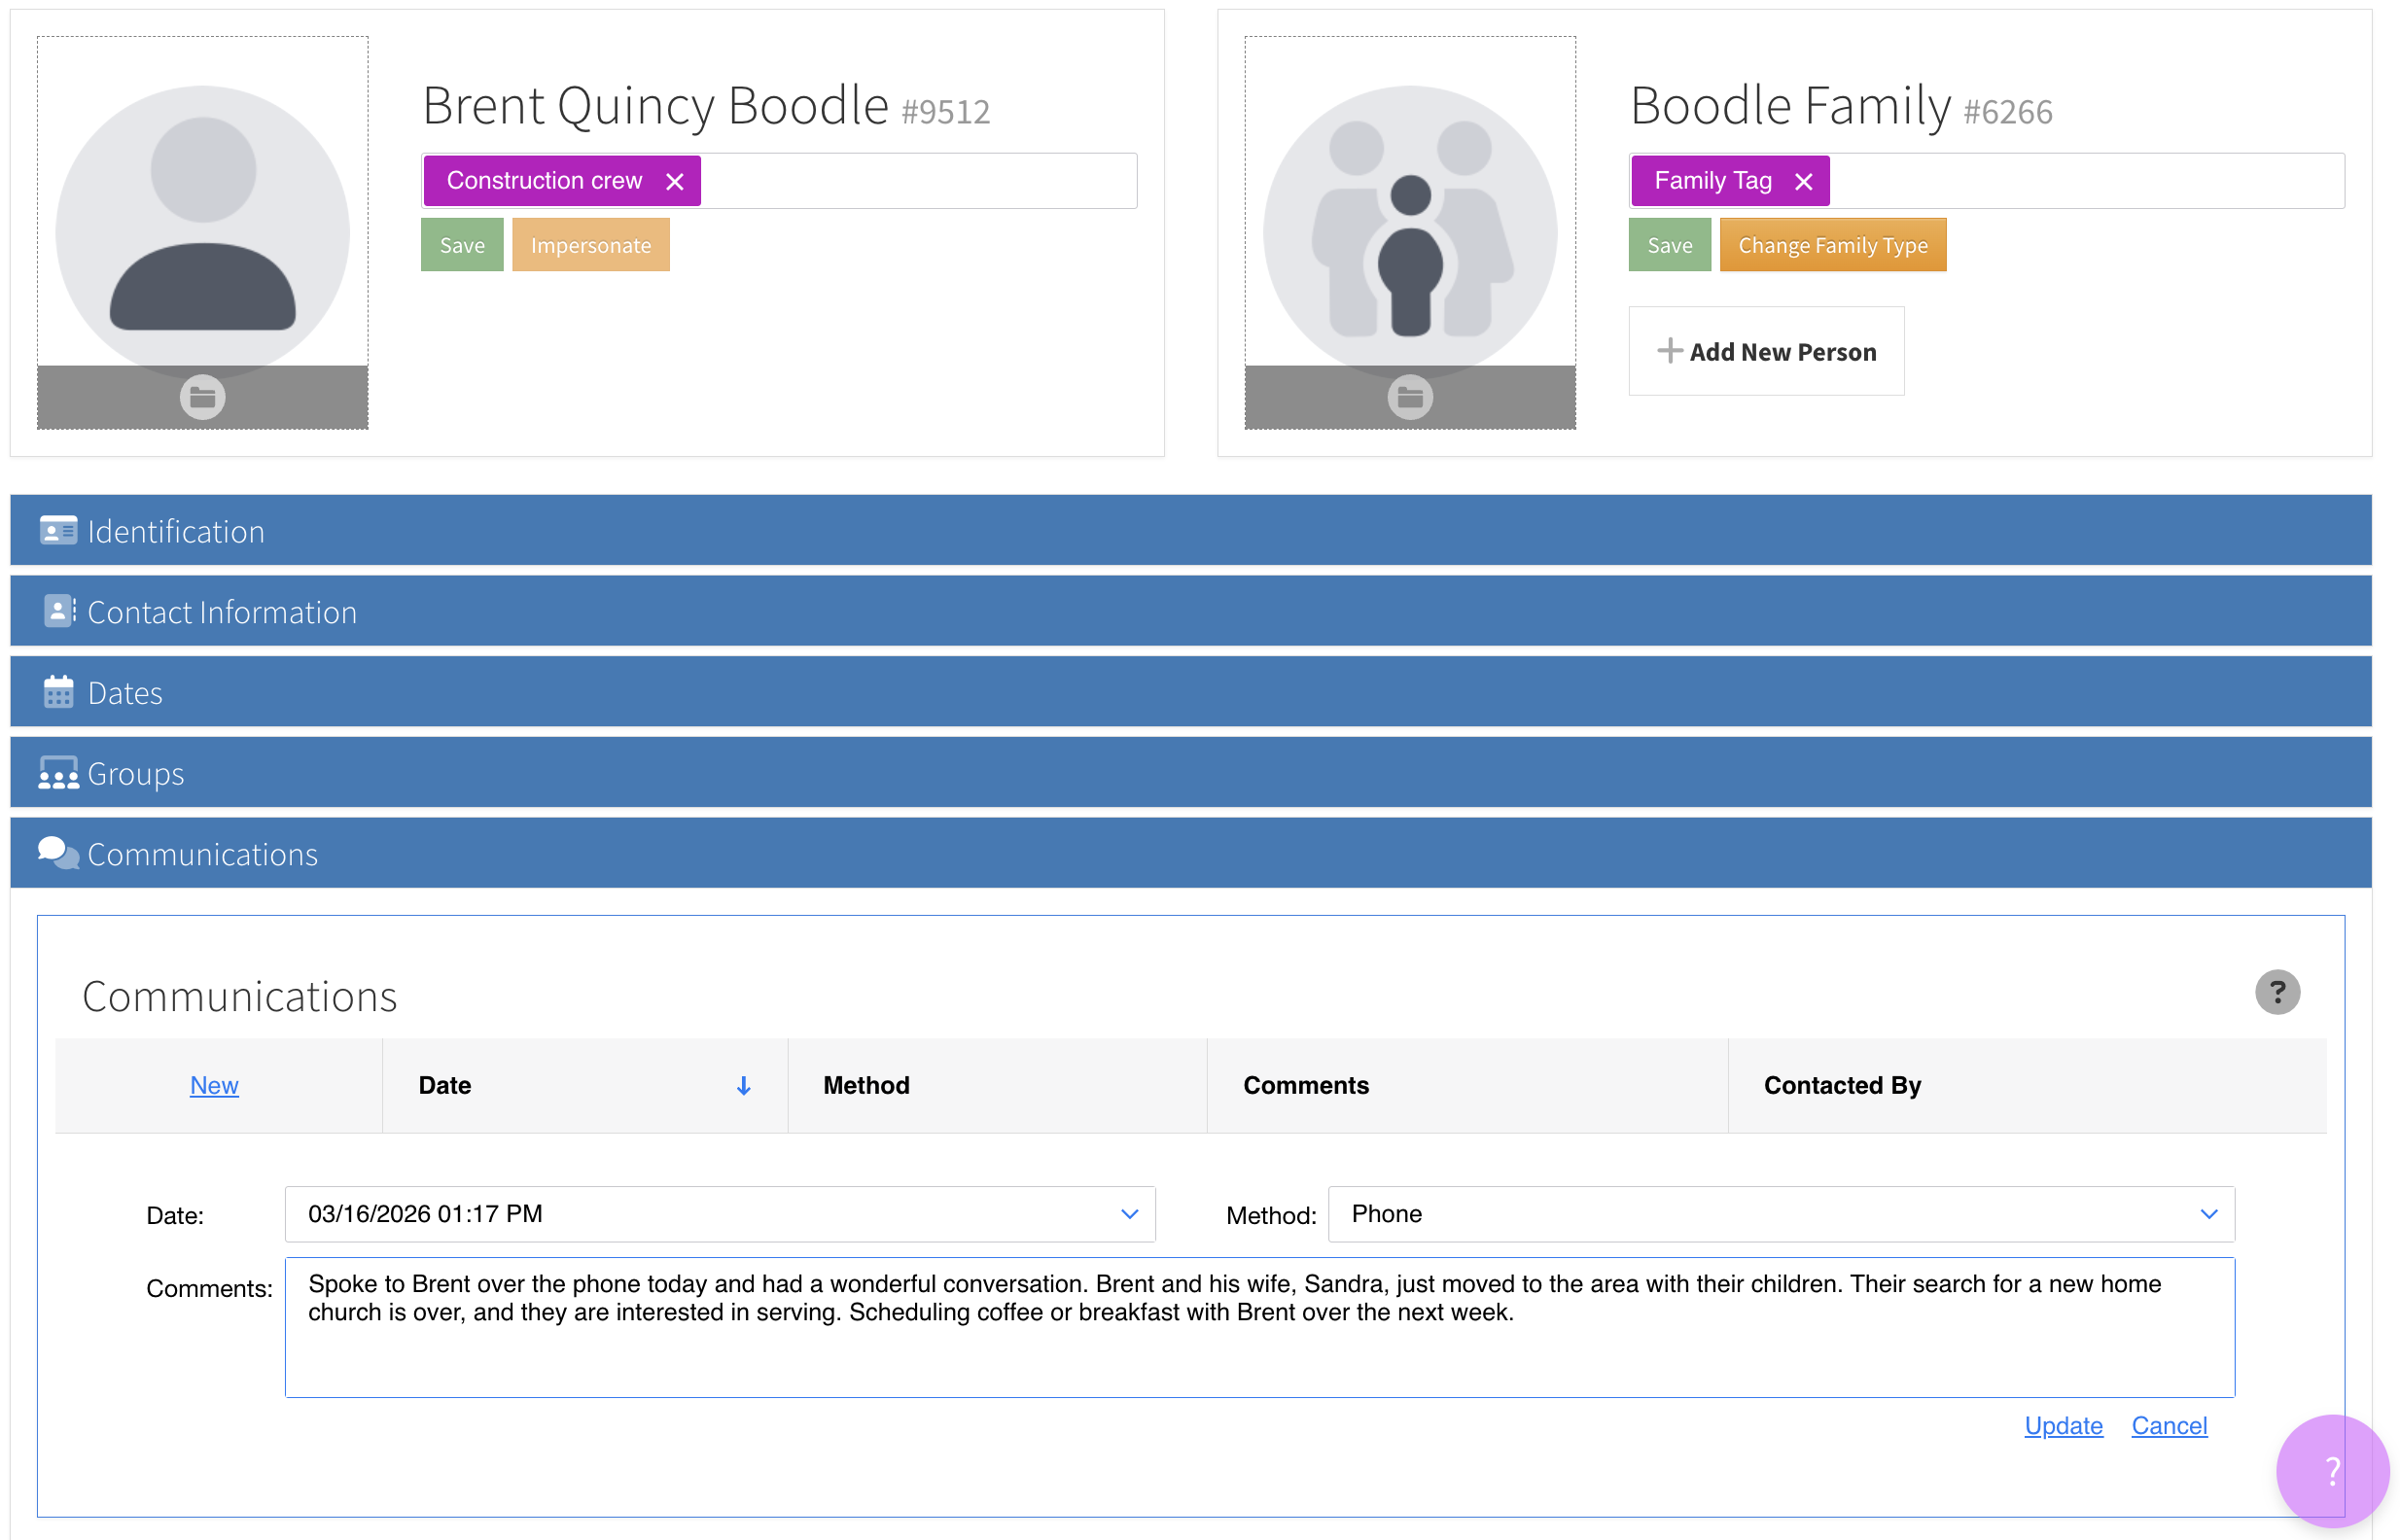This screenshot has width=2400, height=1540.
Task: Open the purple floating help bubble
Action: click(2331, 1470)
